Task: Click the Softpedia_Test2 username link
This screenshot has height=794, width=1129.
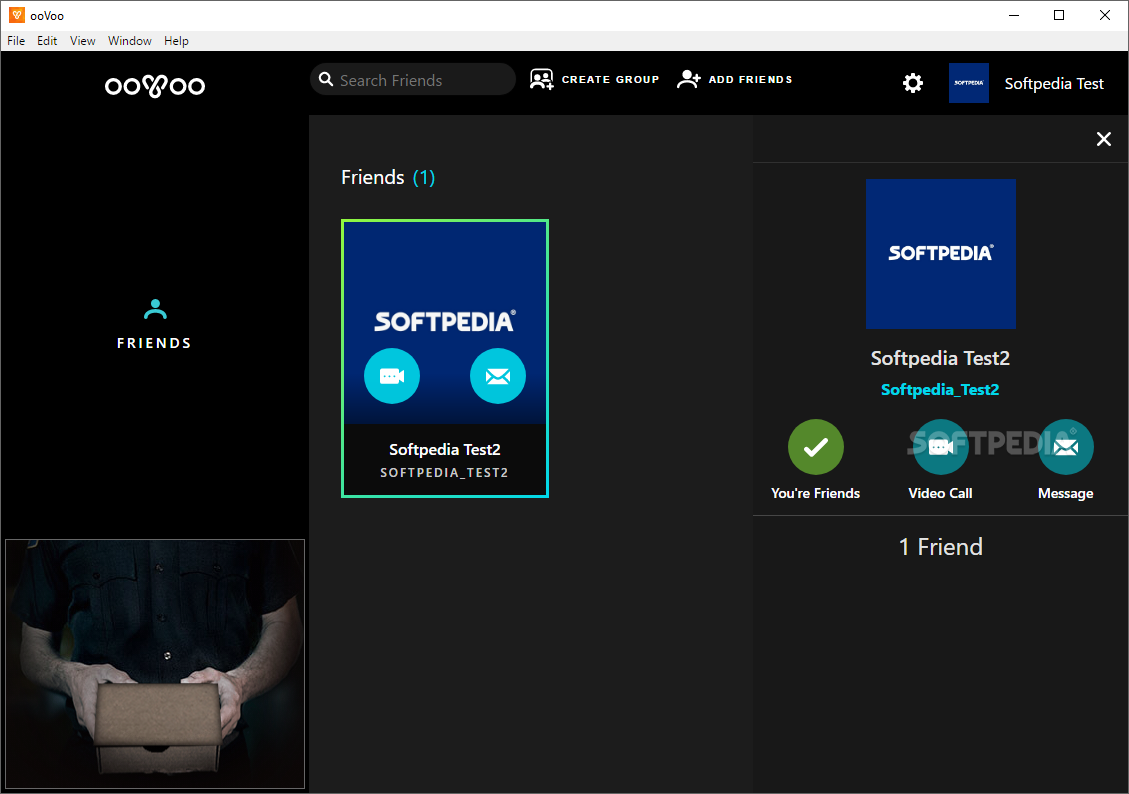Action: pyautogui.click(x=940, y=389)
